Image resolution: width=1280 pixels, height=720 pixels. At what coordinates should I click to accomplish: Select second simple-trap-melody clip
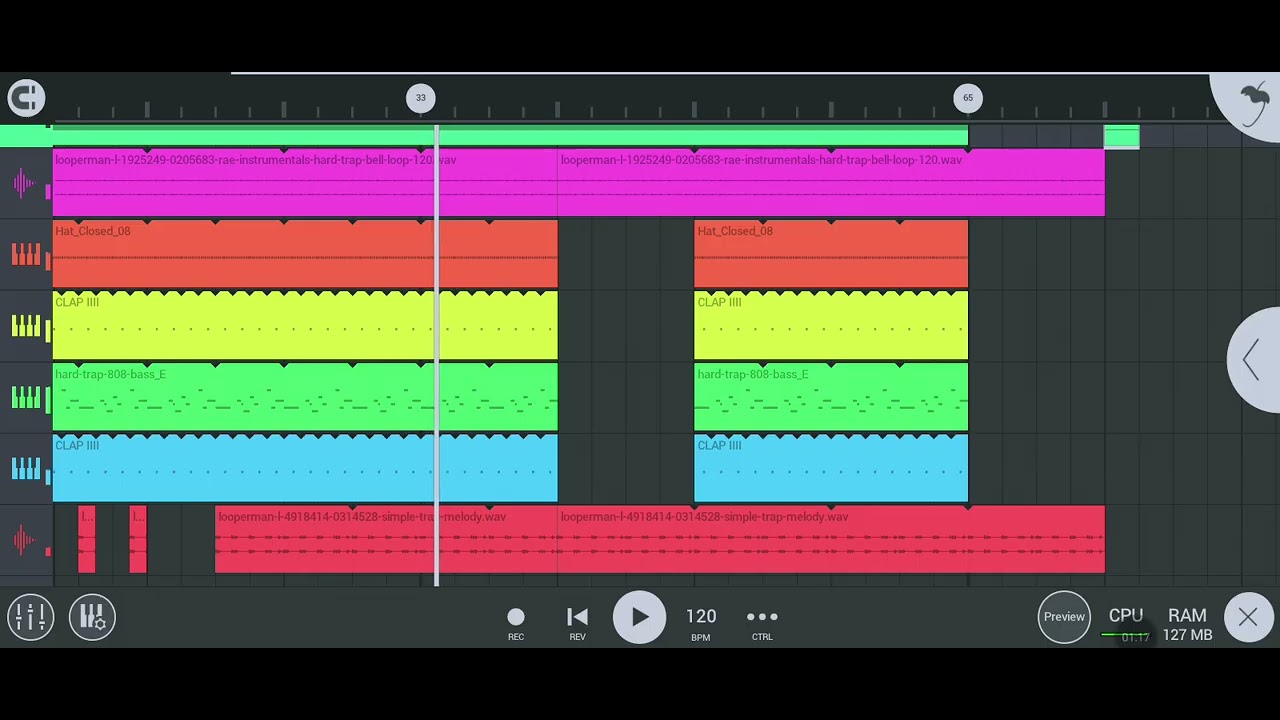coord(832,541)
